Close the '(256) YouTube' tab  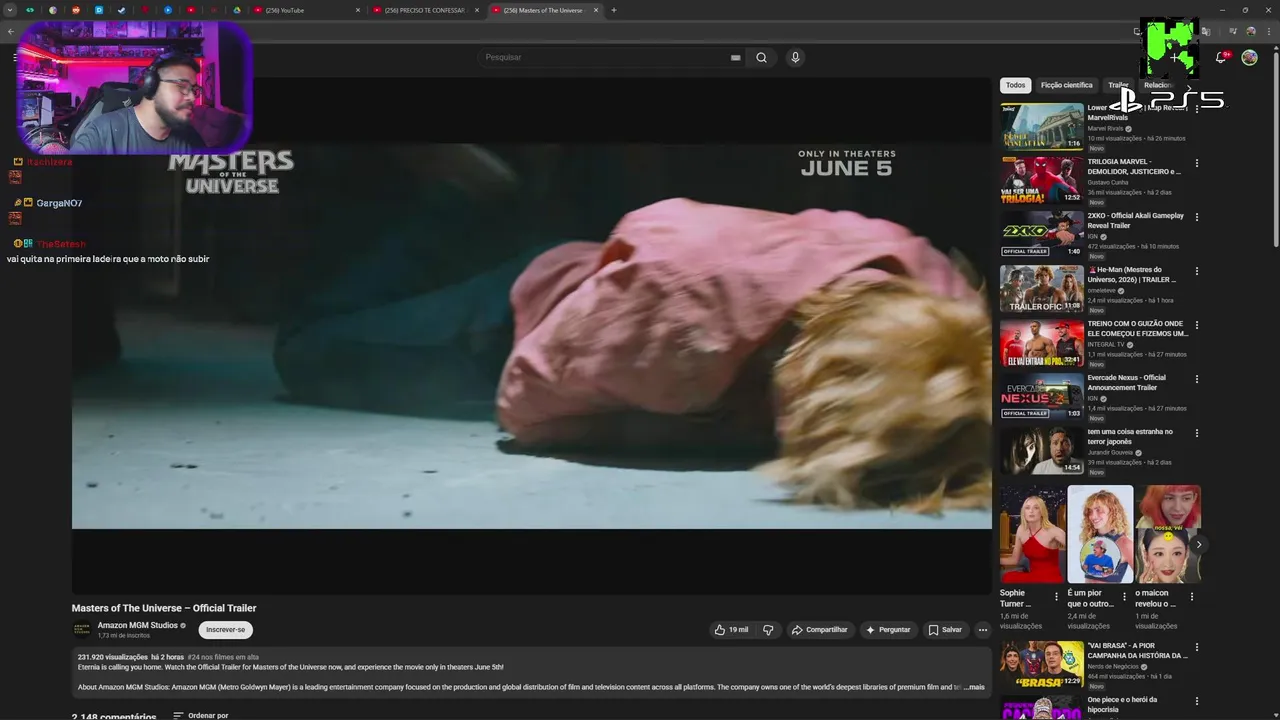point(358,10)
